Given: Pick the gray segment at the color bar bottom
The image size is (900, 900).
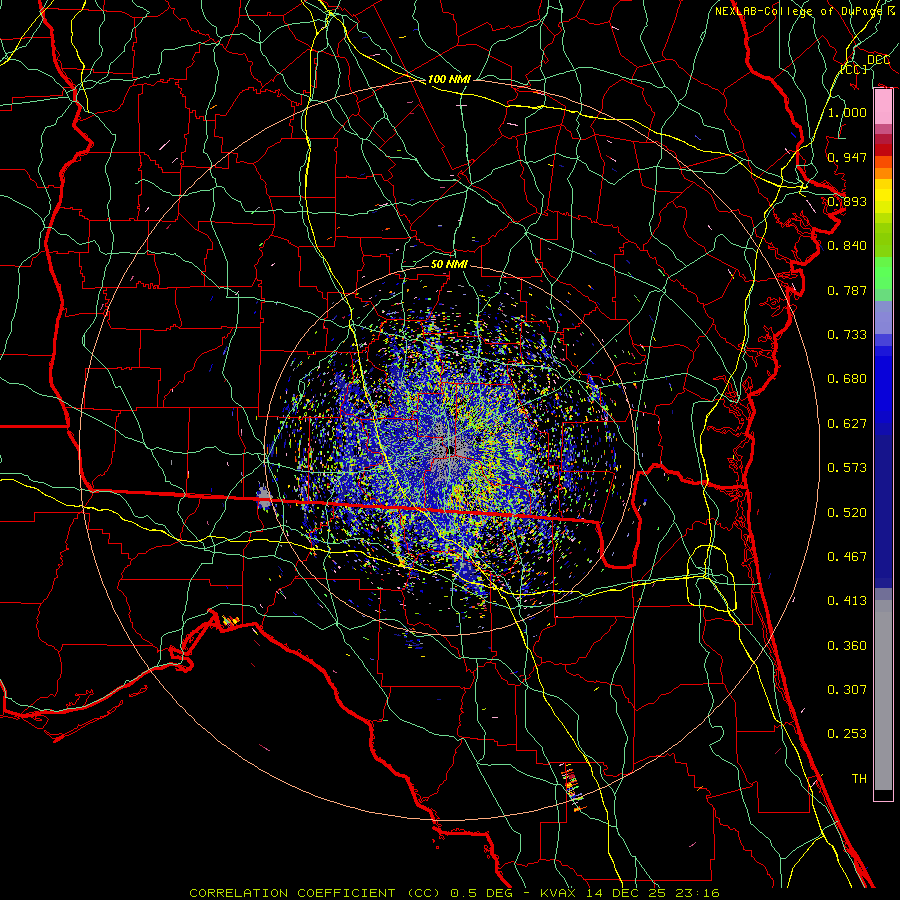Looking at the screenshot, I should (883, 695).
